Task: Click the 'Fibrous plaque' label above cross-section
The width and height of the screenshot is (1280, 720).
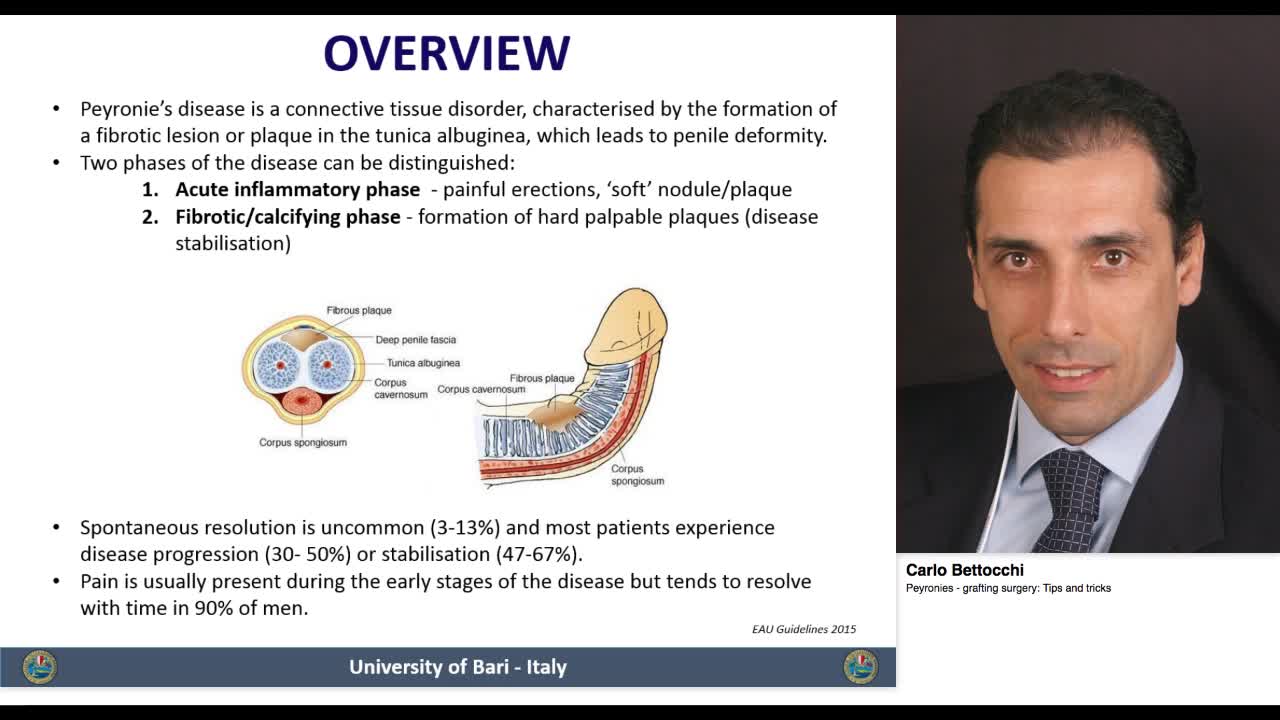Action: tap(359, 311)
